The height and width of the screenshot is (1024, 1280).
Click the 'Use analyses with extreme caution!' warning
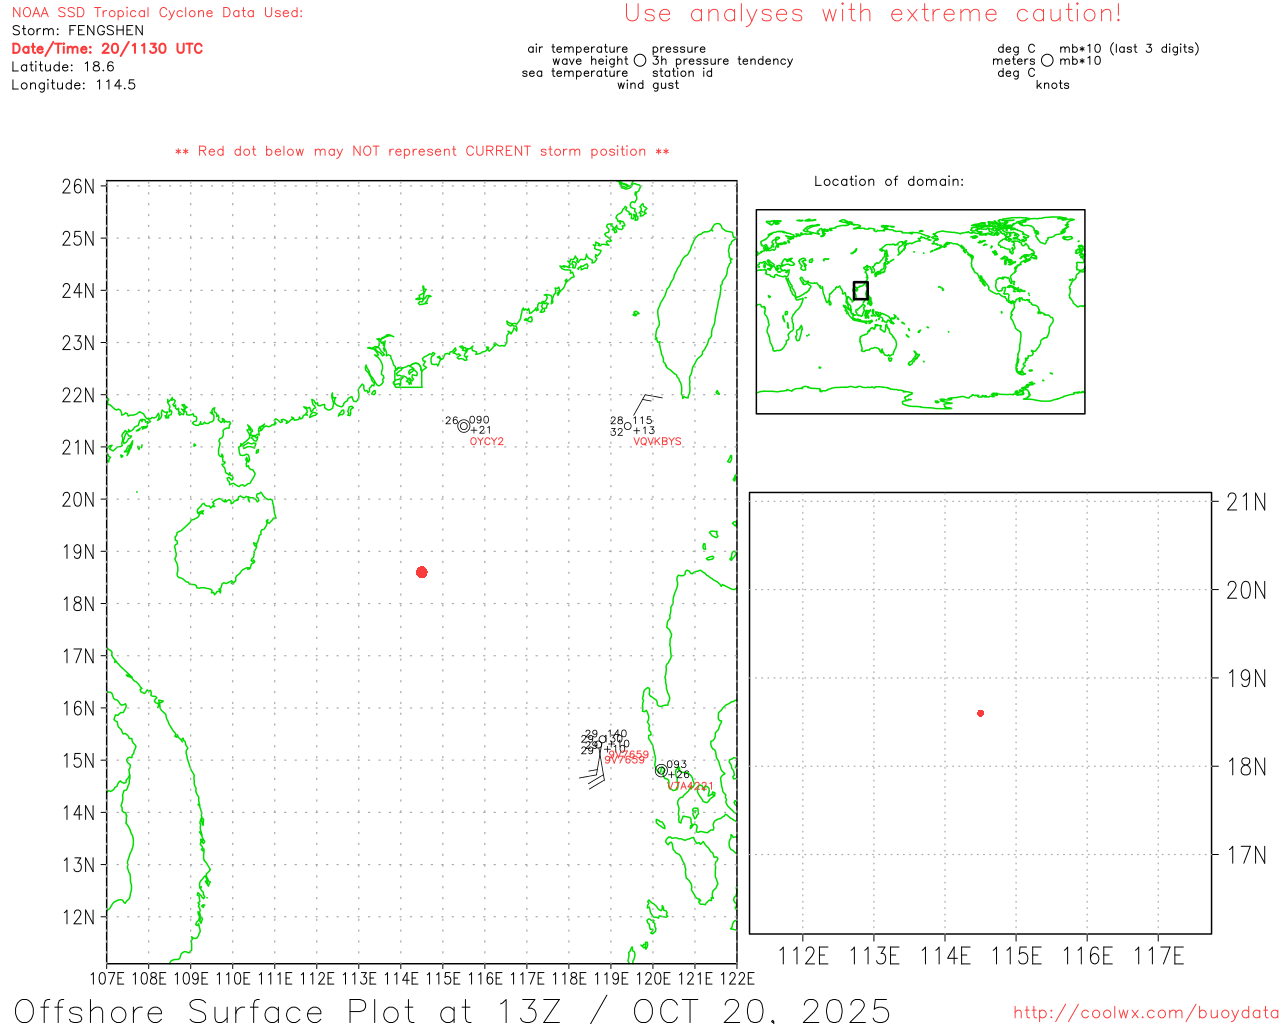pyautogui.click(x=872, y=14)
